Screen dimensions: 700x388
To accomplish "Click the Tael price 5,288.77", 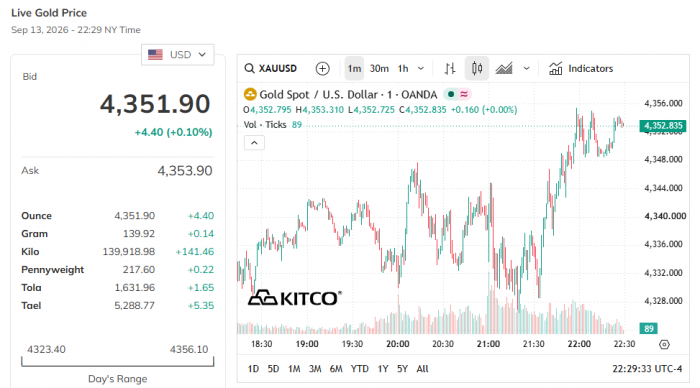I will click(134, 305).
